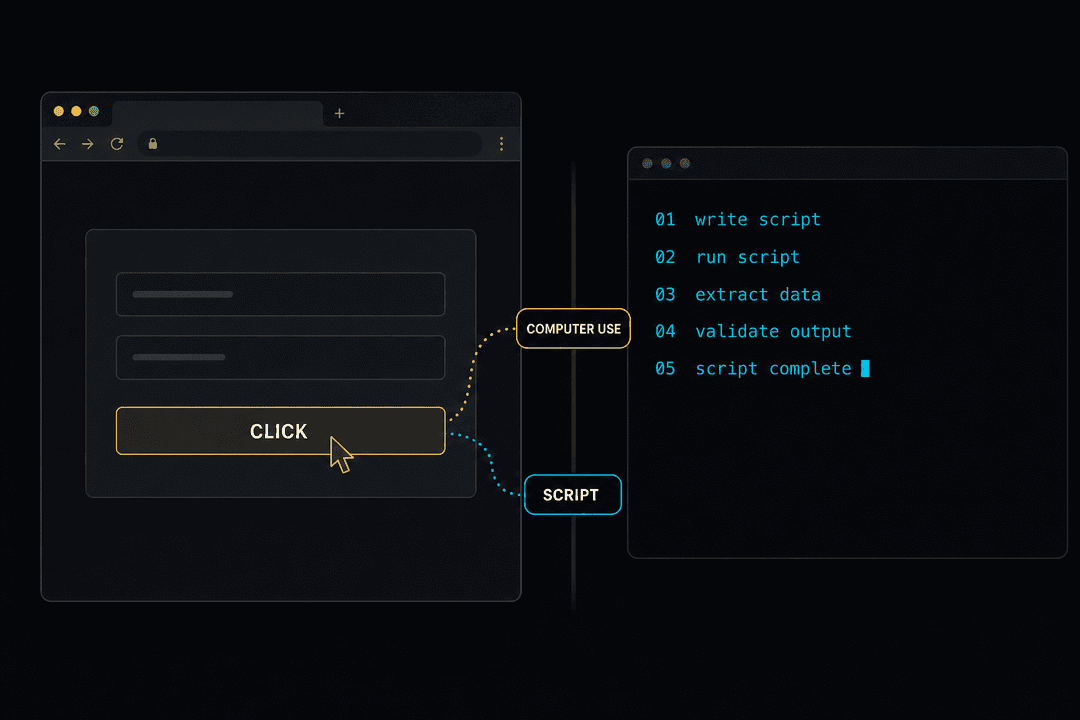Click the browser forward arrow
Image resolution: width=1080 pixels, height=720 pixels.
[x=87, y=144]
